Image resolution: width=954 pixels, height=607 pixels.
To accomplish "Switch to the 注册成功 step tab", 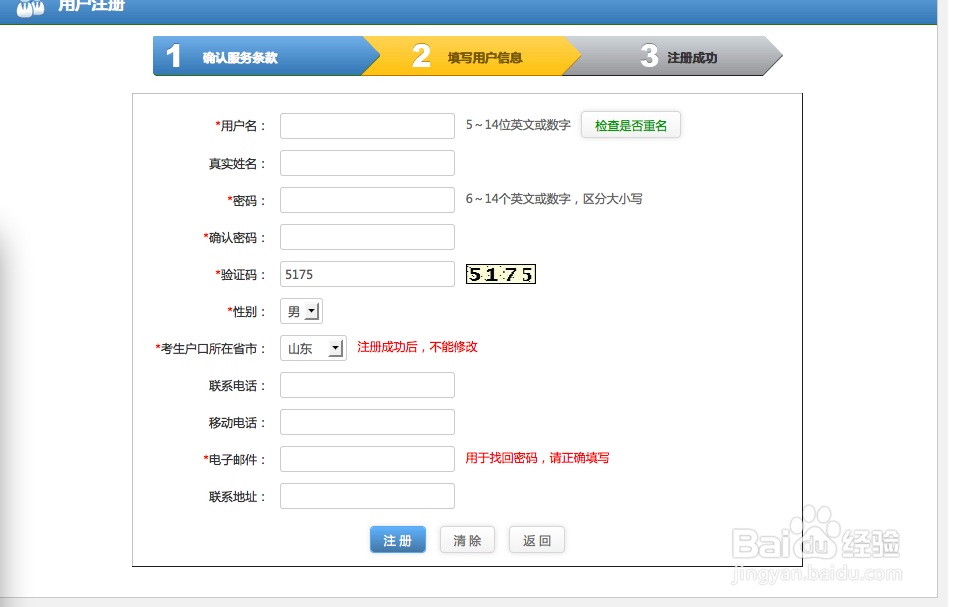I will click(x=690, y=56).
